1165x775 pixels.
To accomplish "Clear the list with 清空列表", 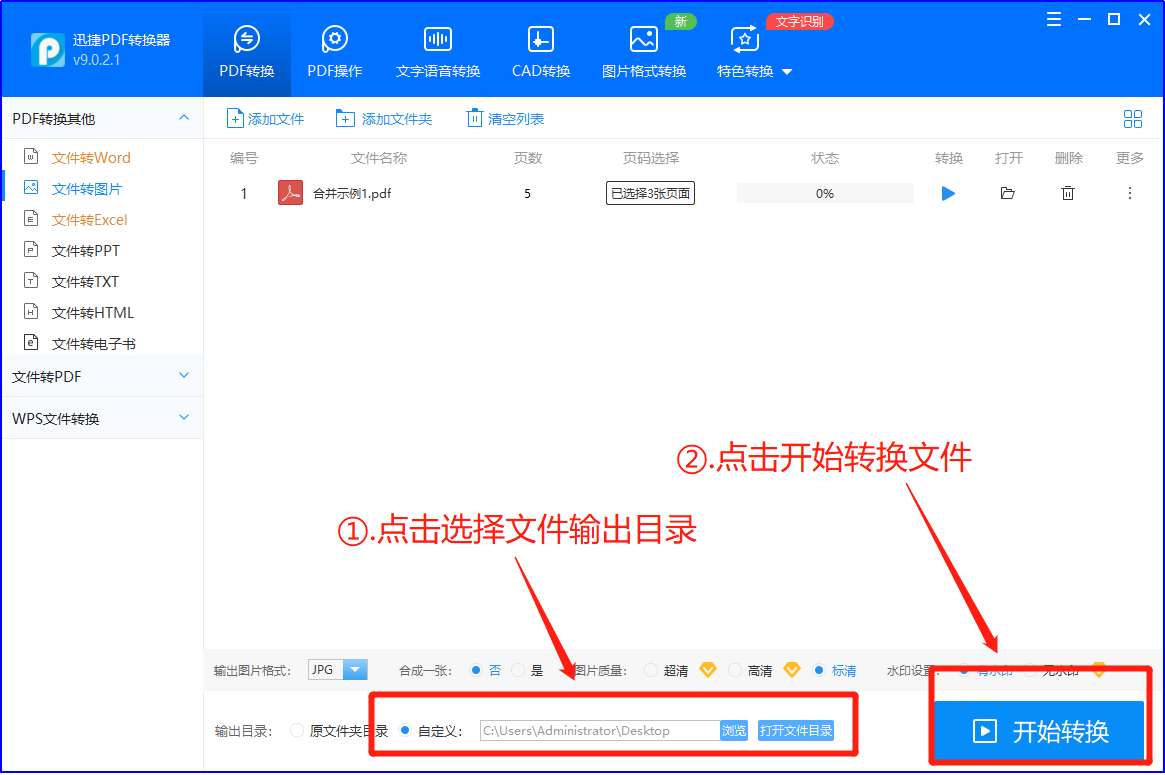I will [505, 119].
